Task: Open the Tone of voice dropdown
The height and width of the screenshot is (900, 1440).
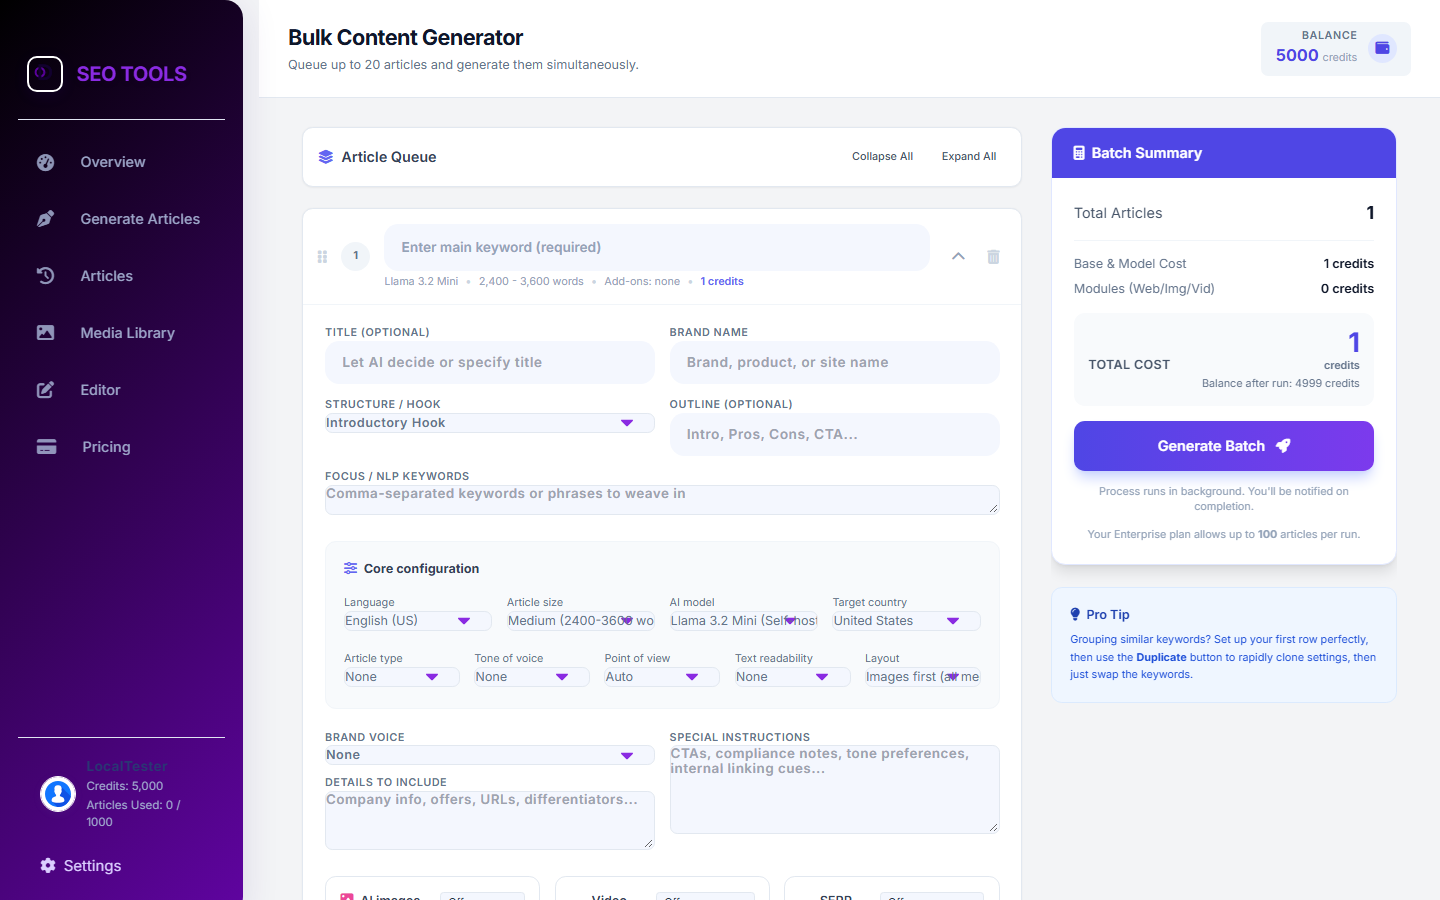Action: (x=532, y=677)
